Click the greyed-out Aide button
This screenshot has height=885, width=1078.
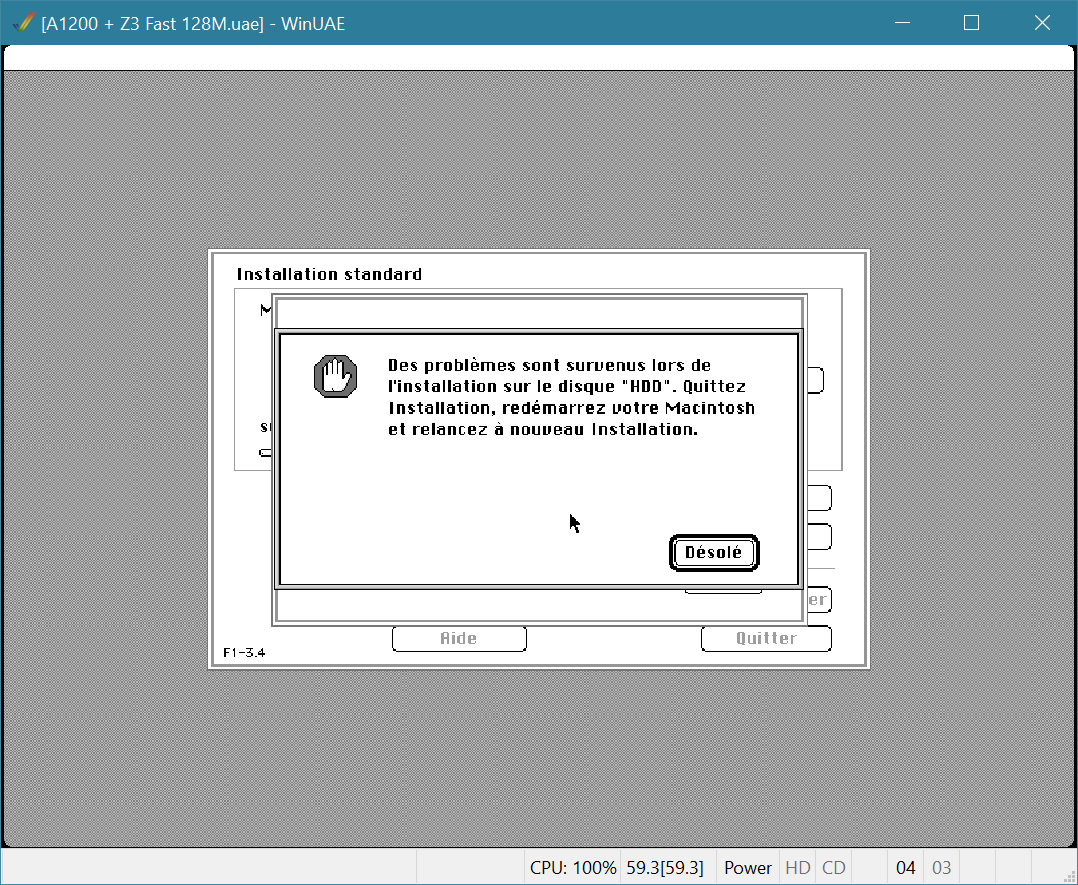(459, 638)
